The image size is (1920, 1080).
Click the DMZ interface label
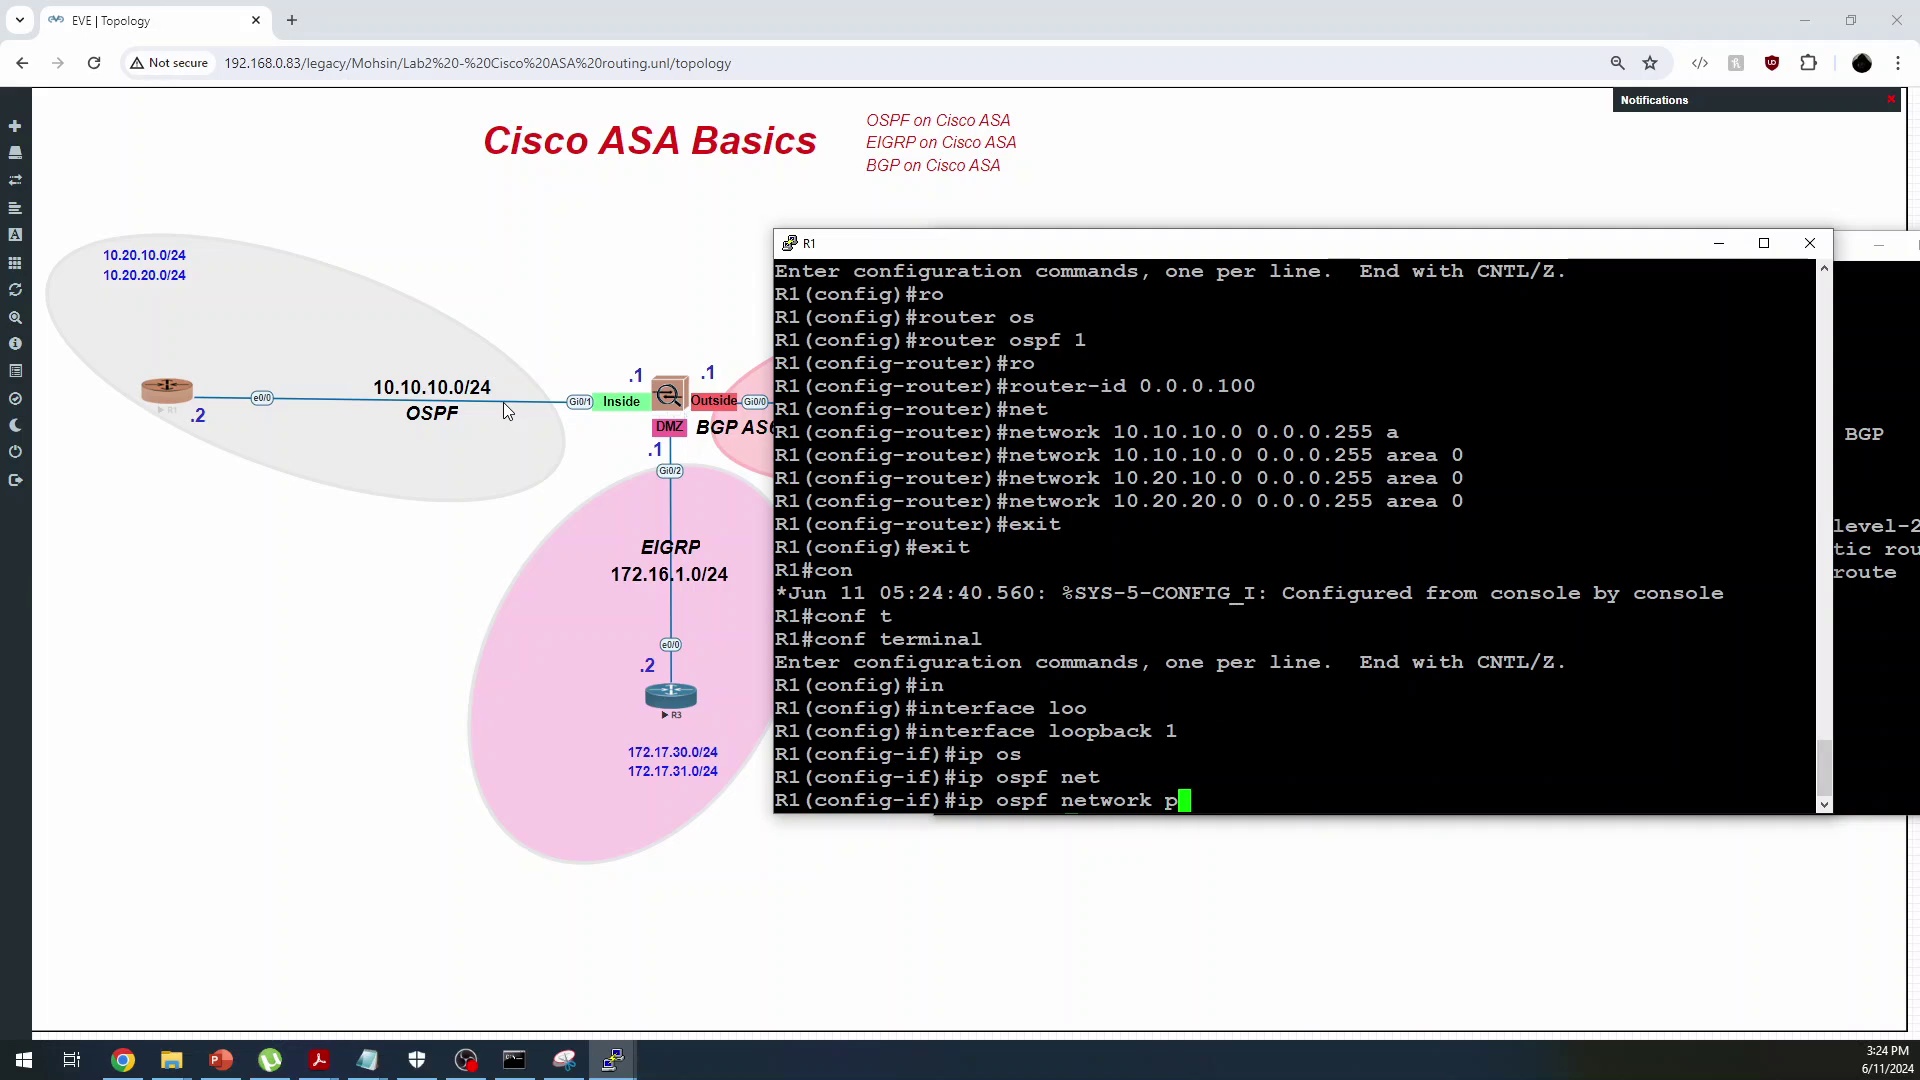[669, 427]
